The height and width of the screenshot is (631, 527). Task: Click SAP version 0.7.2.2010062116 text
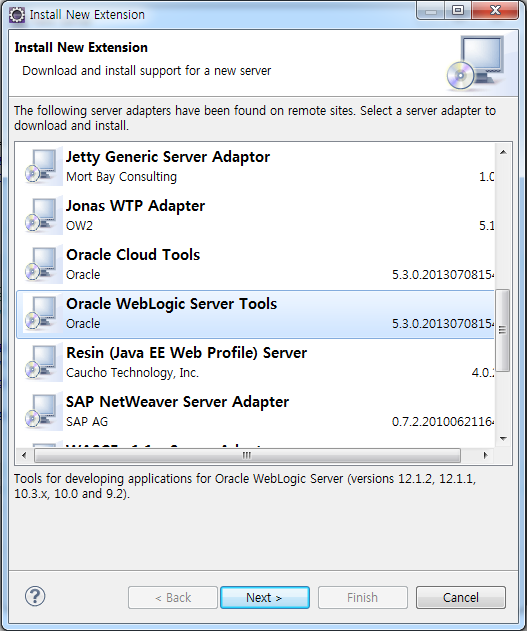443,422
